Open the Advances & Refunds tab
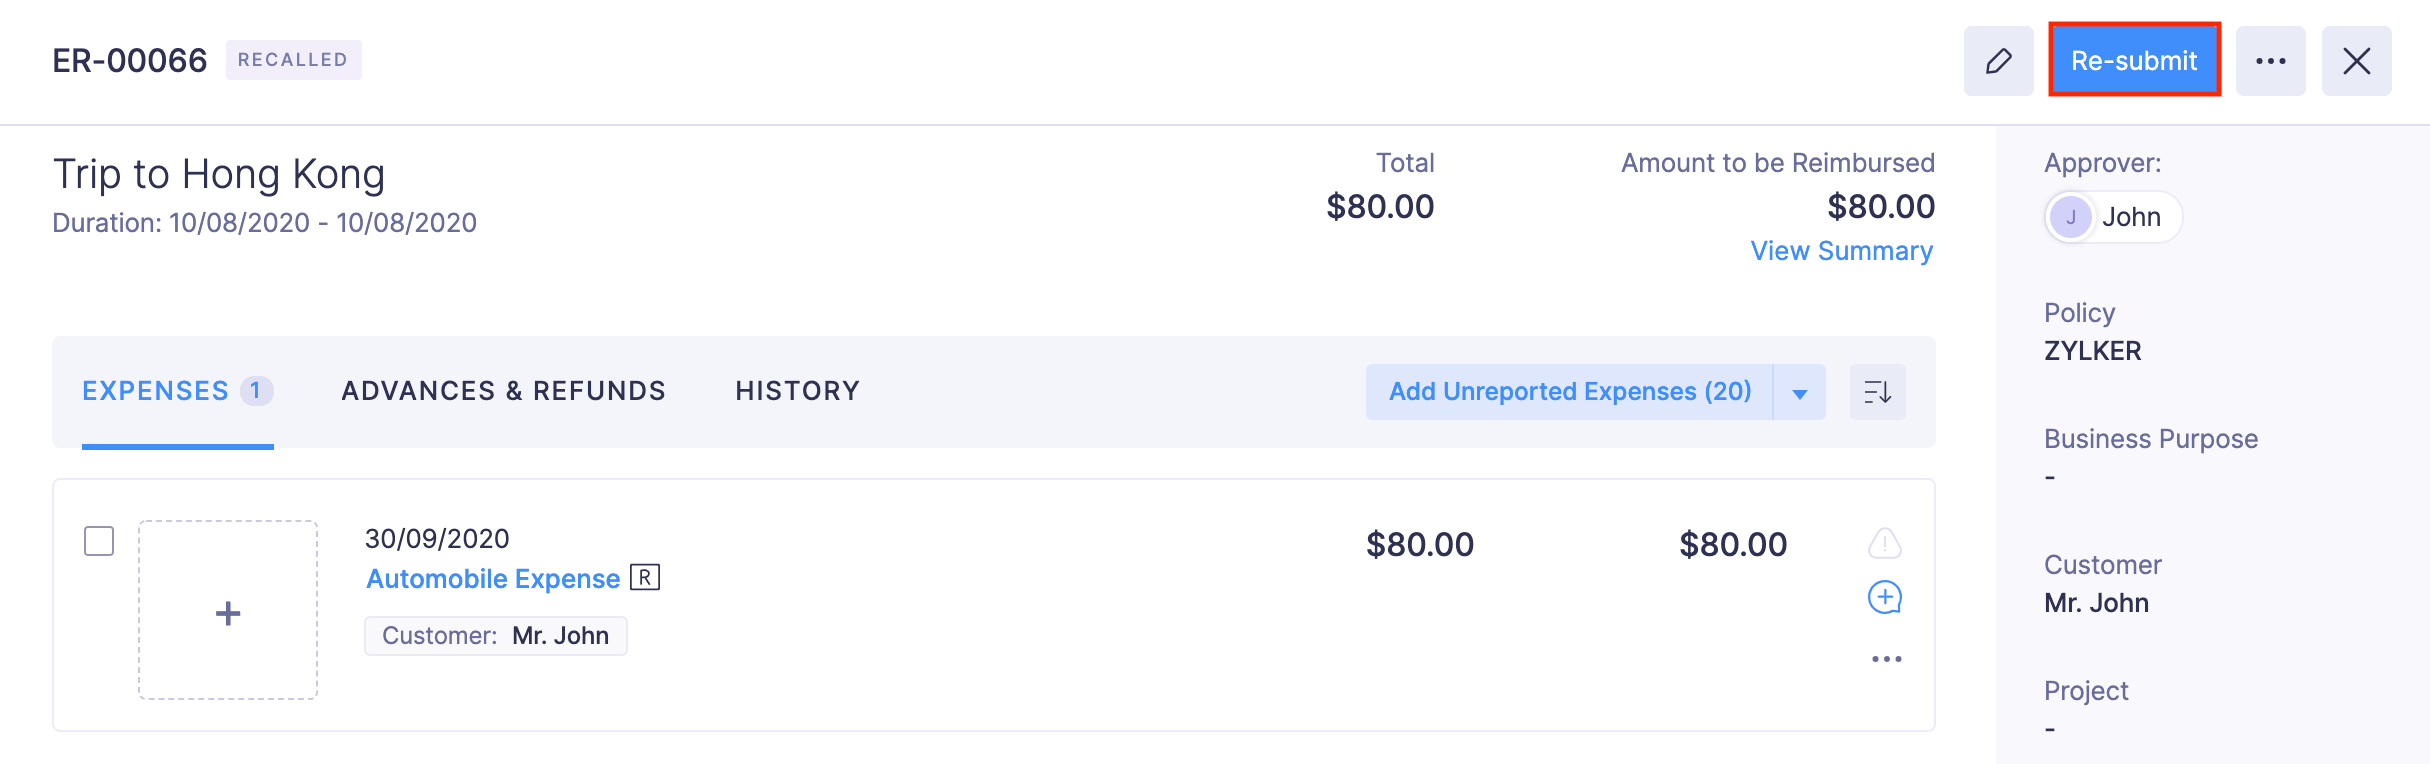Image resolution: width=2430 pixels, height=764 pixels. (504, 391)
